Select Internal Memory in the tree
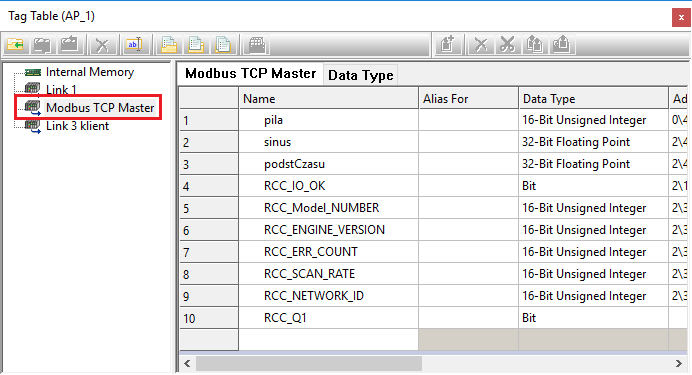 (90, 72)
